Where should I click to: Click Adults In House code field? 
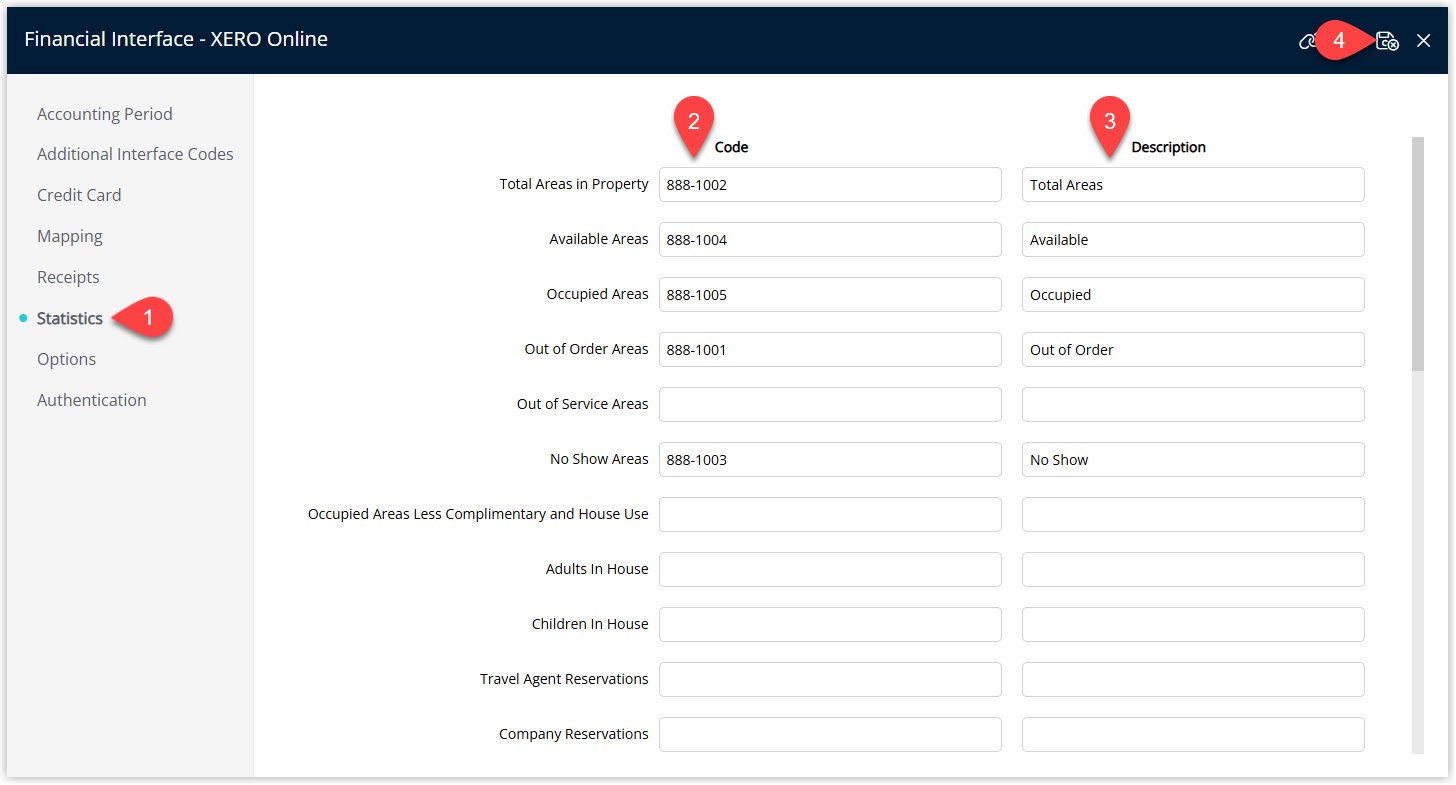click(x=830, y=569)
